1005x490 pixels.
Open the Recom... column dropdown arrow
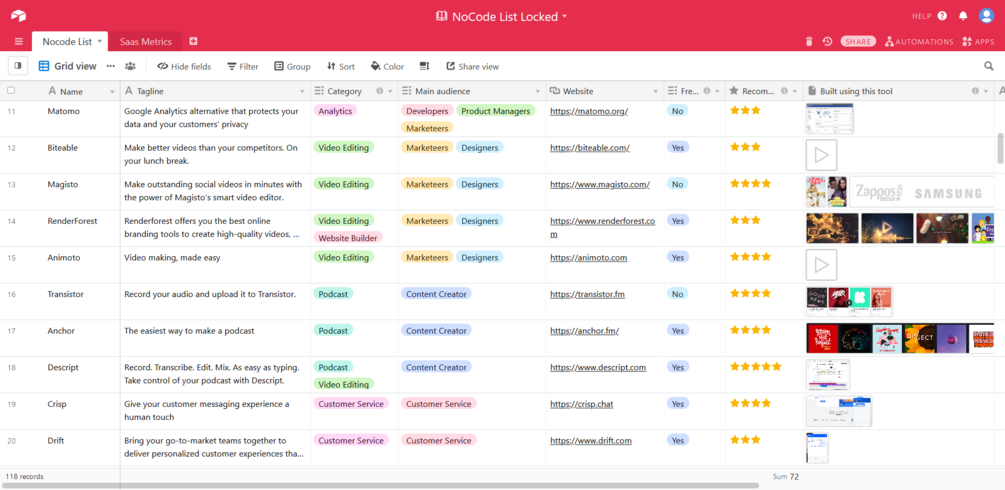pyautogui.click(x=795, y=92)
